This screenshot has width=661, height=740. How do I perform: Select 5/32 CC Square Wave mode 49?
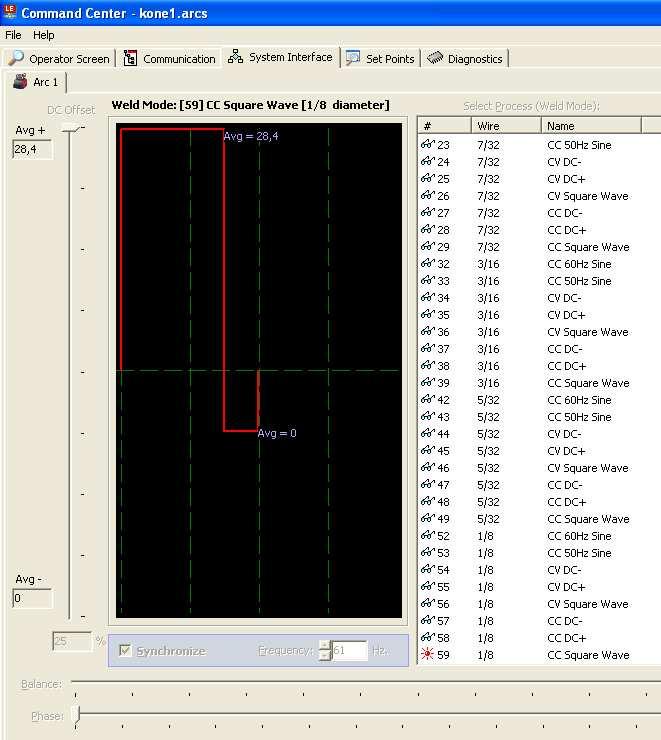539,519
